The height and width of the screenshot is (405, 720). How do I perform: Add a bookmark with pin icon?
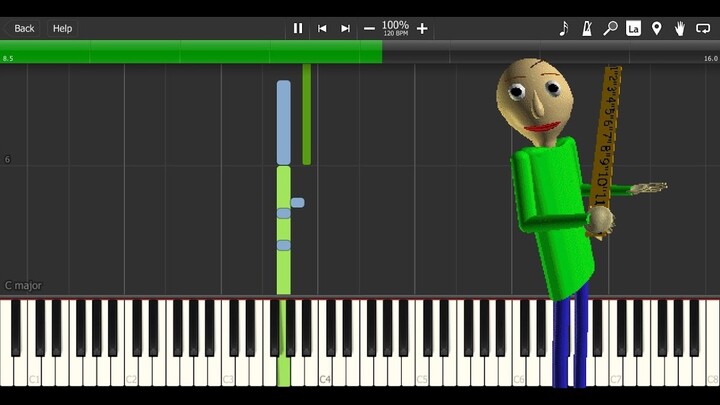(x=657, y=28)
